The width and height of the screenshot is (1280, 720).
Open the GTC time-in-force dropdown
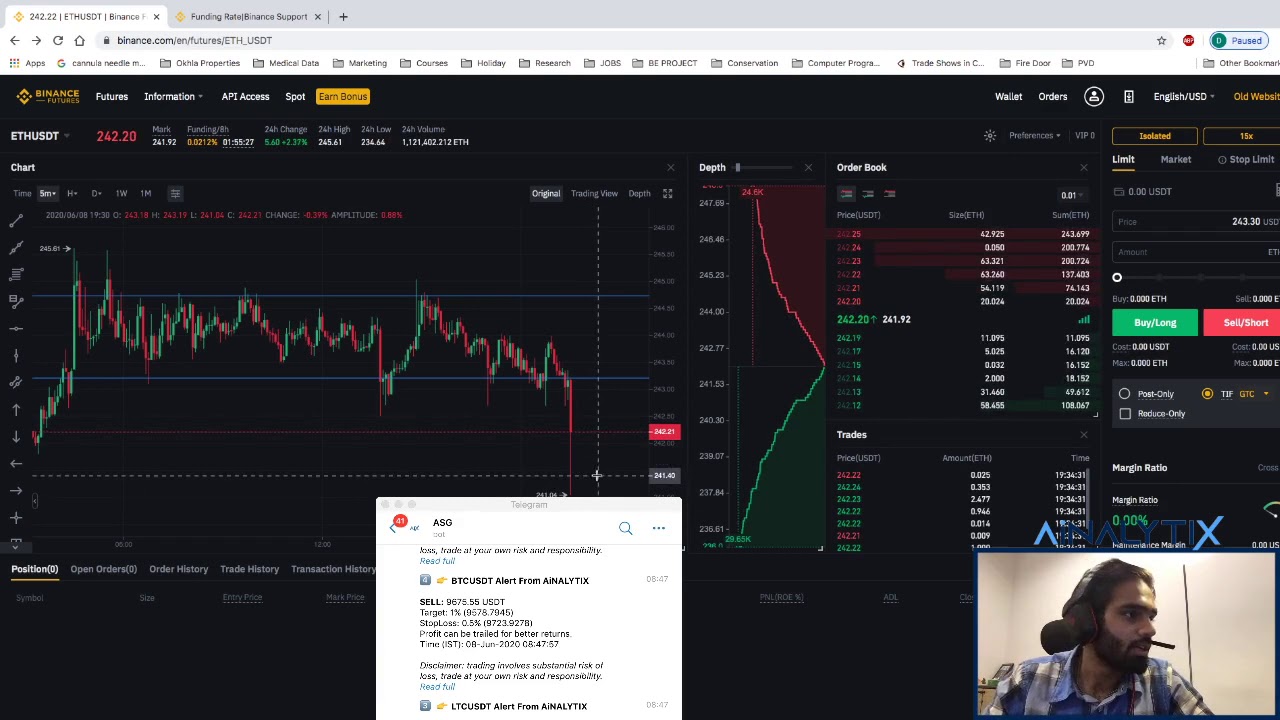(1253, 394)
